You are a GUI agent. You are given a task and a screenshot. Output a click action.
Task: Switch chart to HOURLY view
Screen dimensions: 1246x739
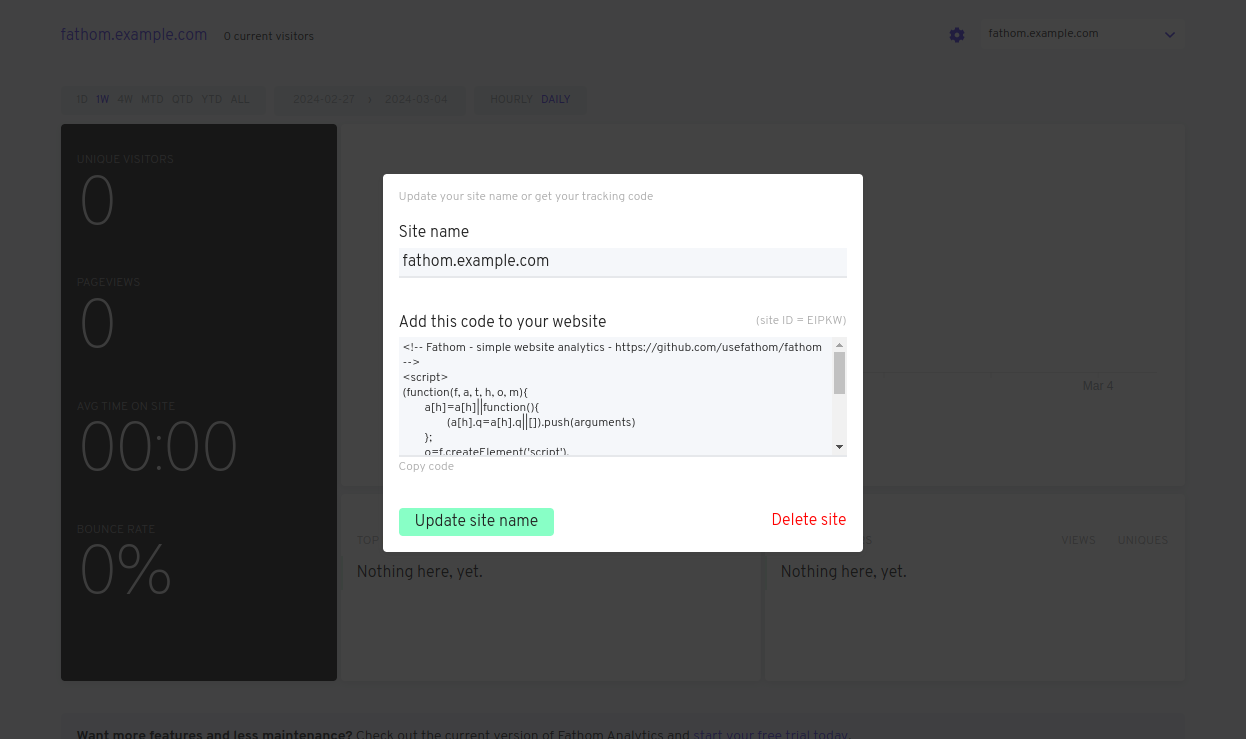[511, 100]
